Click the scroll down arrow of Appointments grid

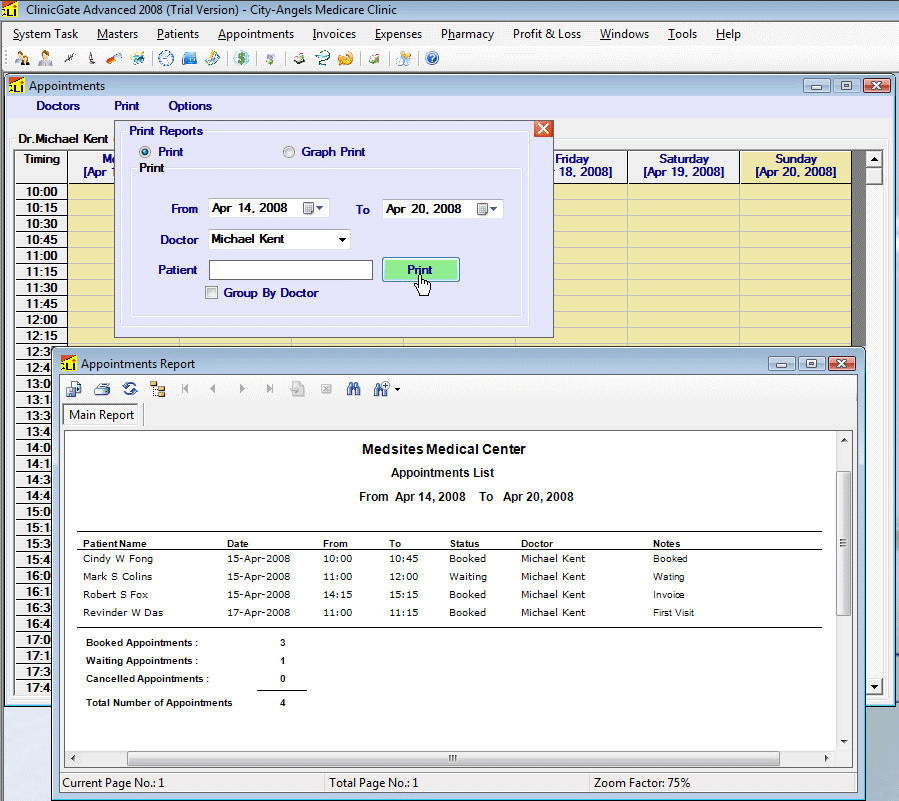874,686
